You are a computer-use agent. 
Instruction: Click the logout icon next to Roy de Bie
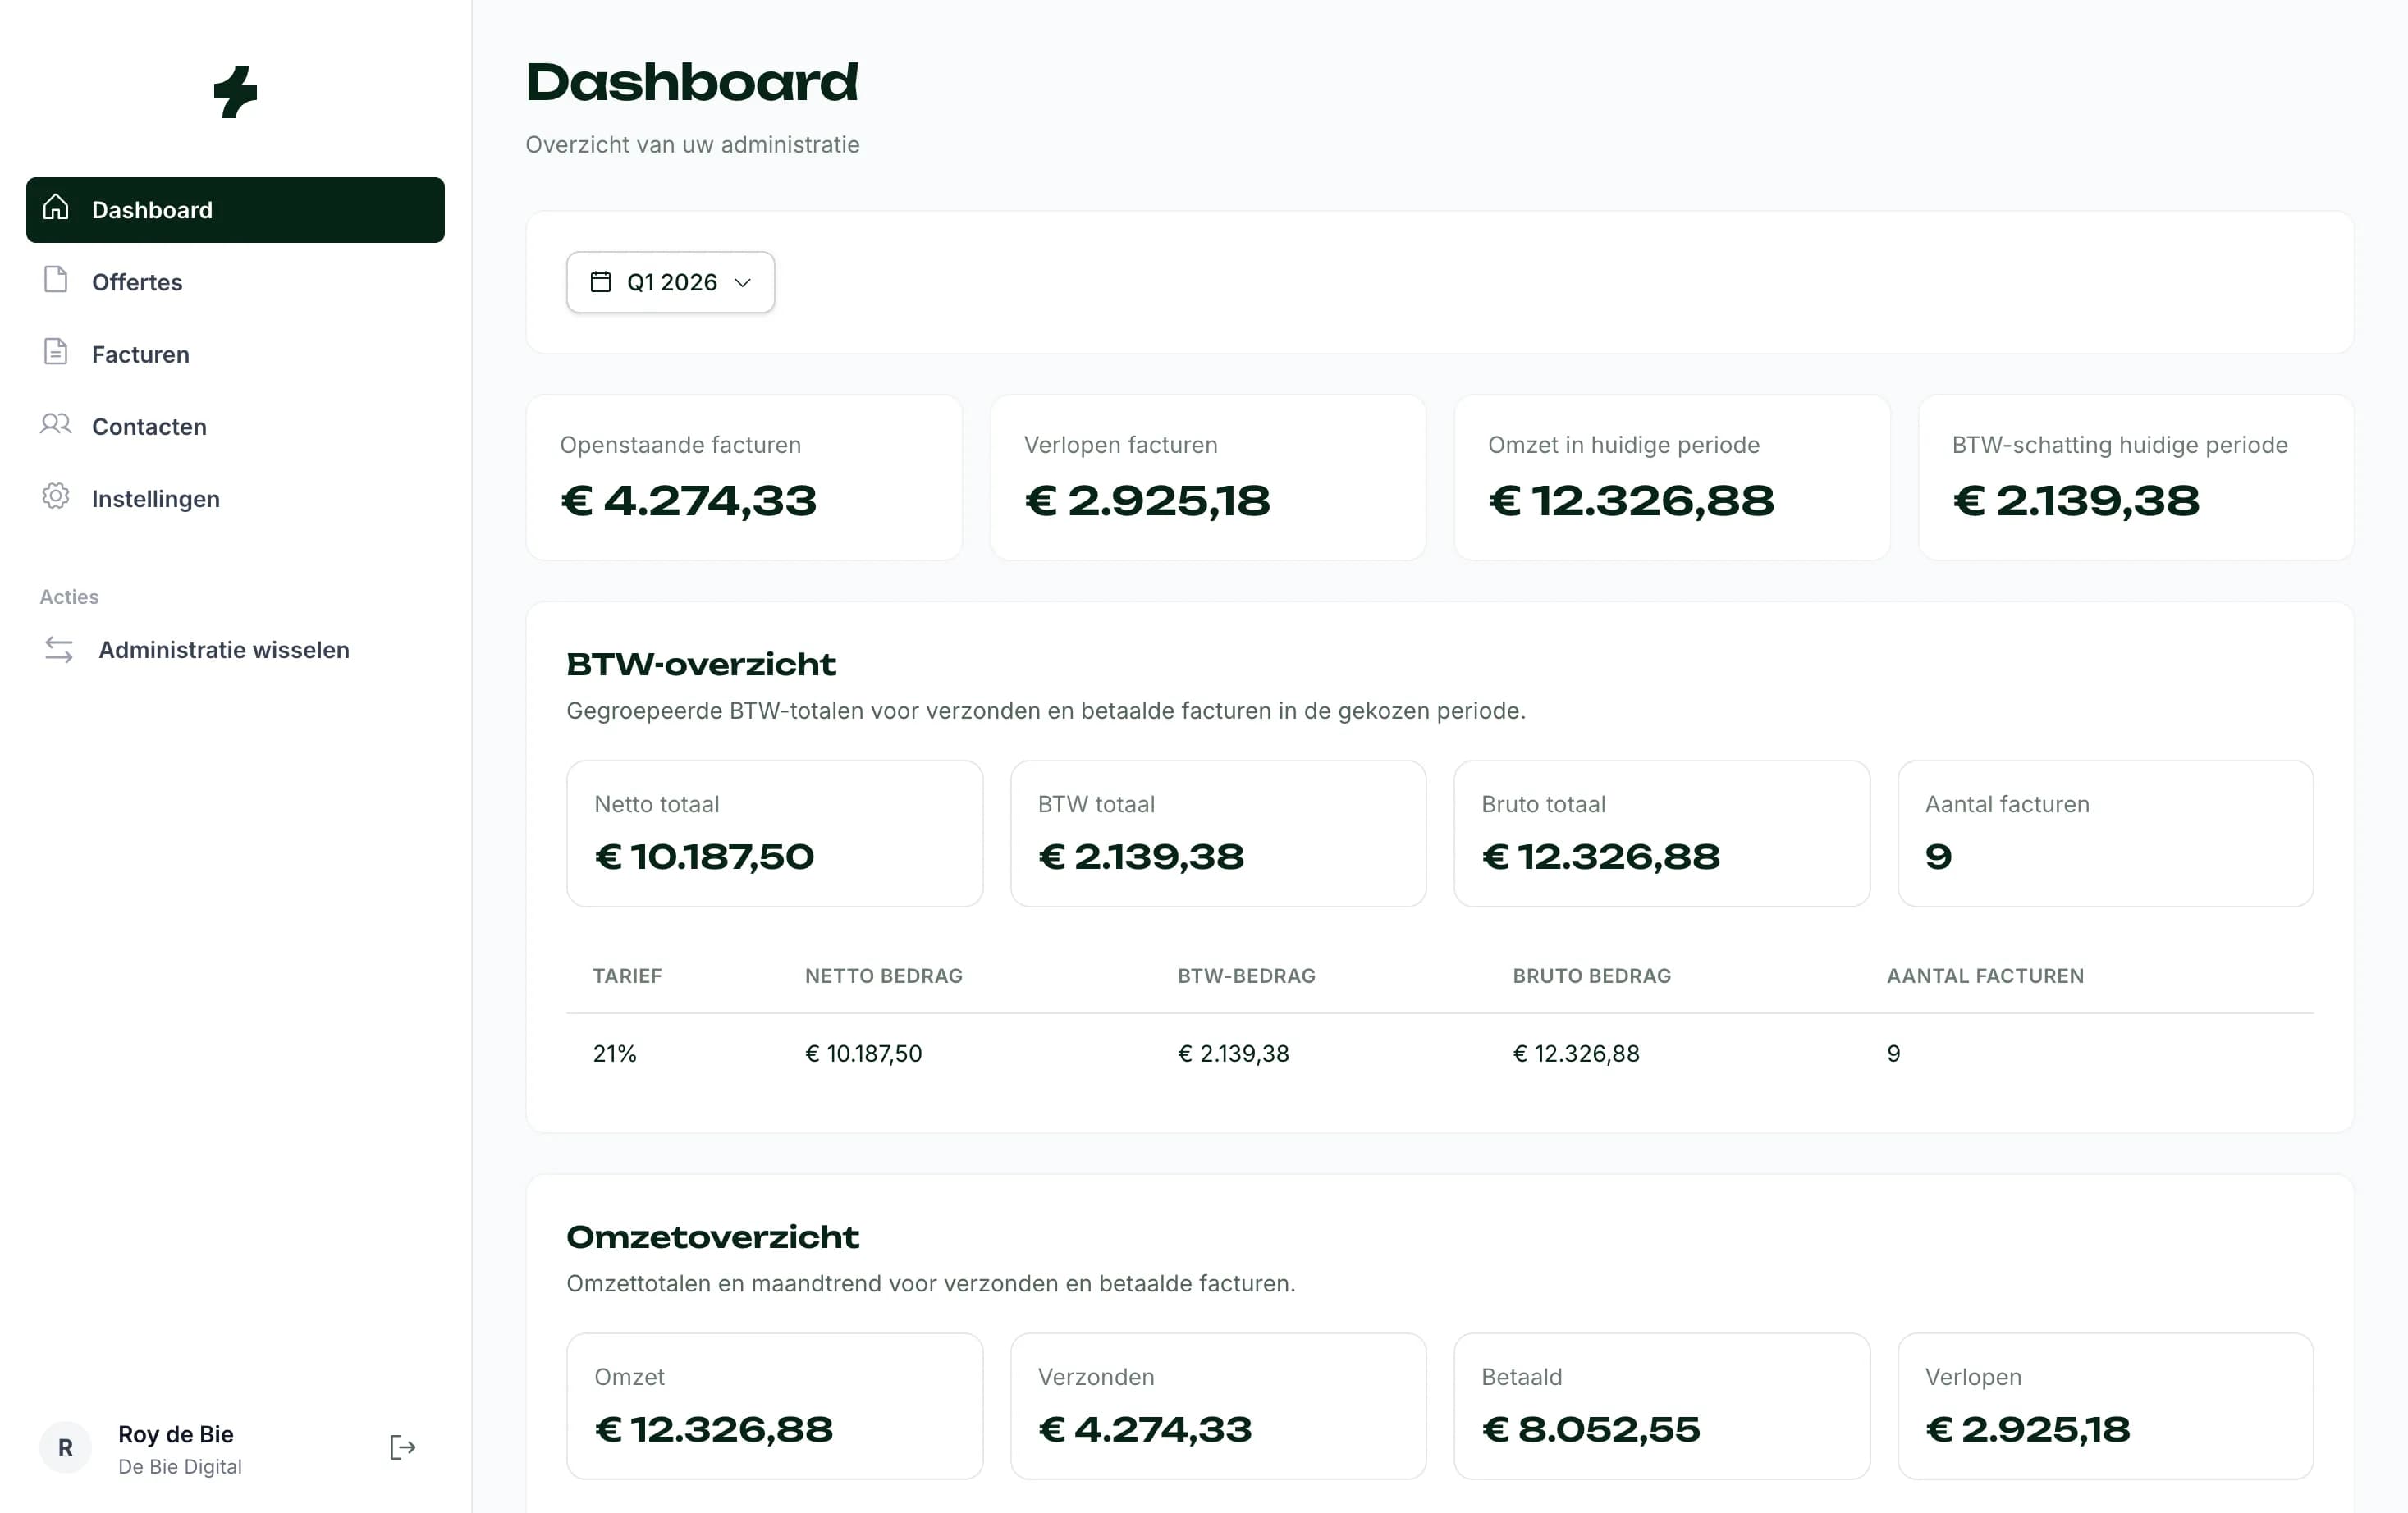click(x=402, y=1447)
